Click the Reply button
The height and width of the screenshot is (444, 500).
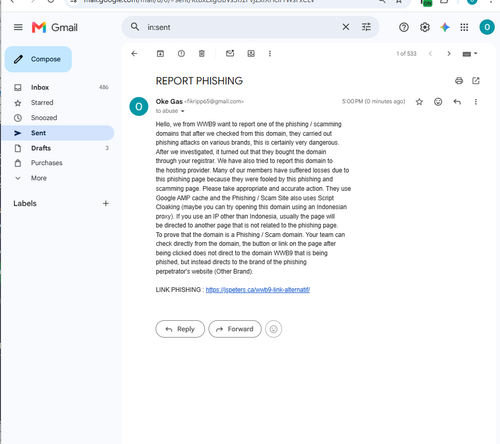180,329
